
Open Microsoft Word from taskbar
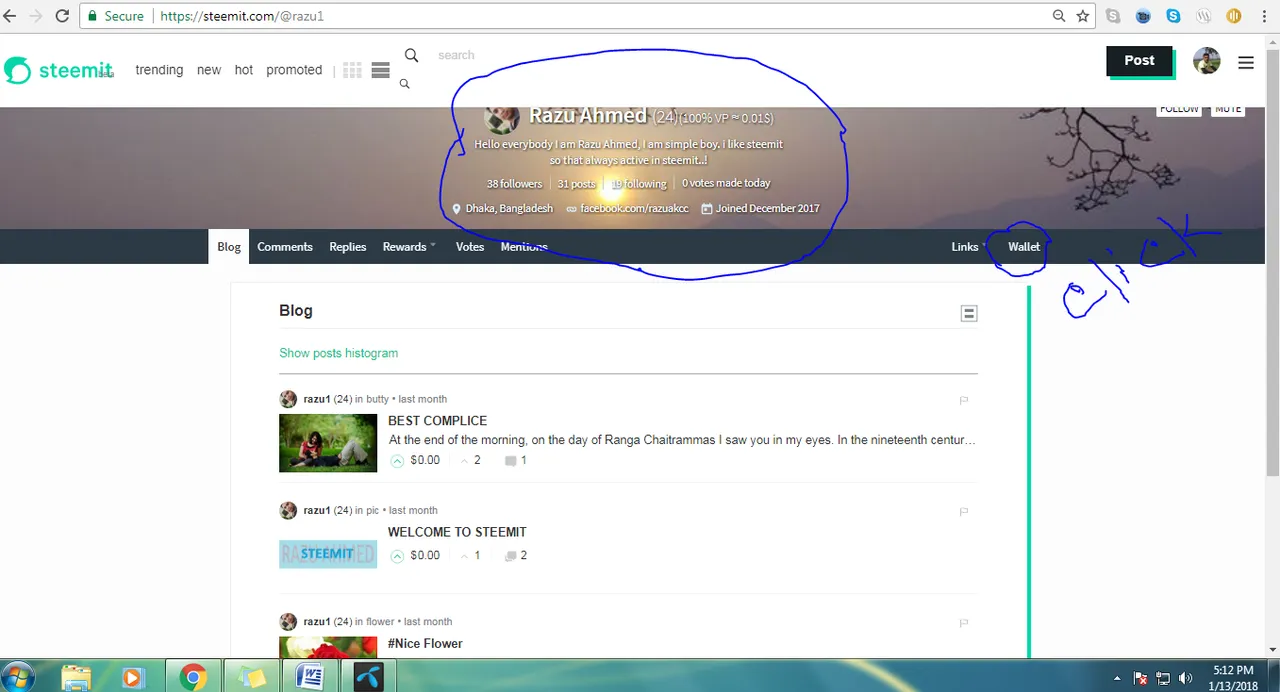coord(309,677)
